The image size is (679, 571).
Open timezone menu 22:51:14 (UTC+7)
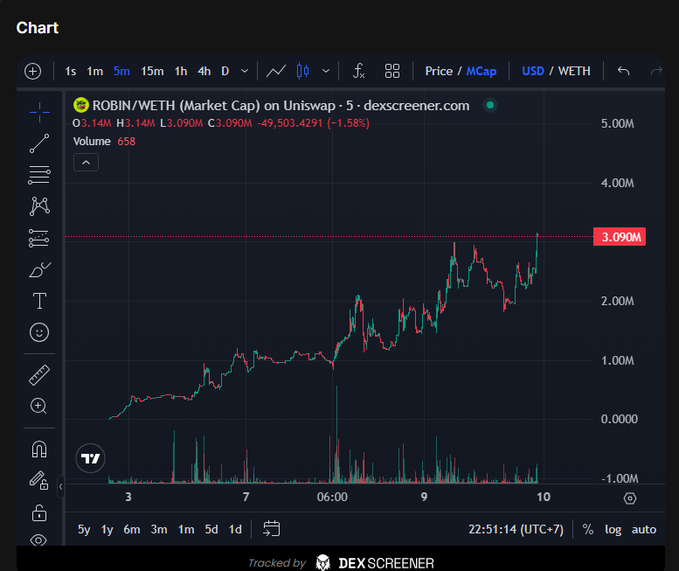(516, 529)
